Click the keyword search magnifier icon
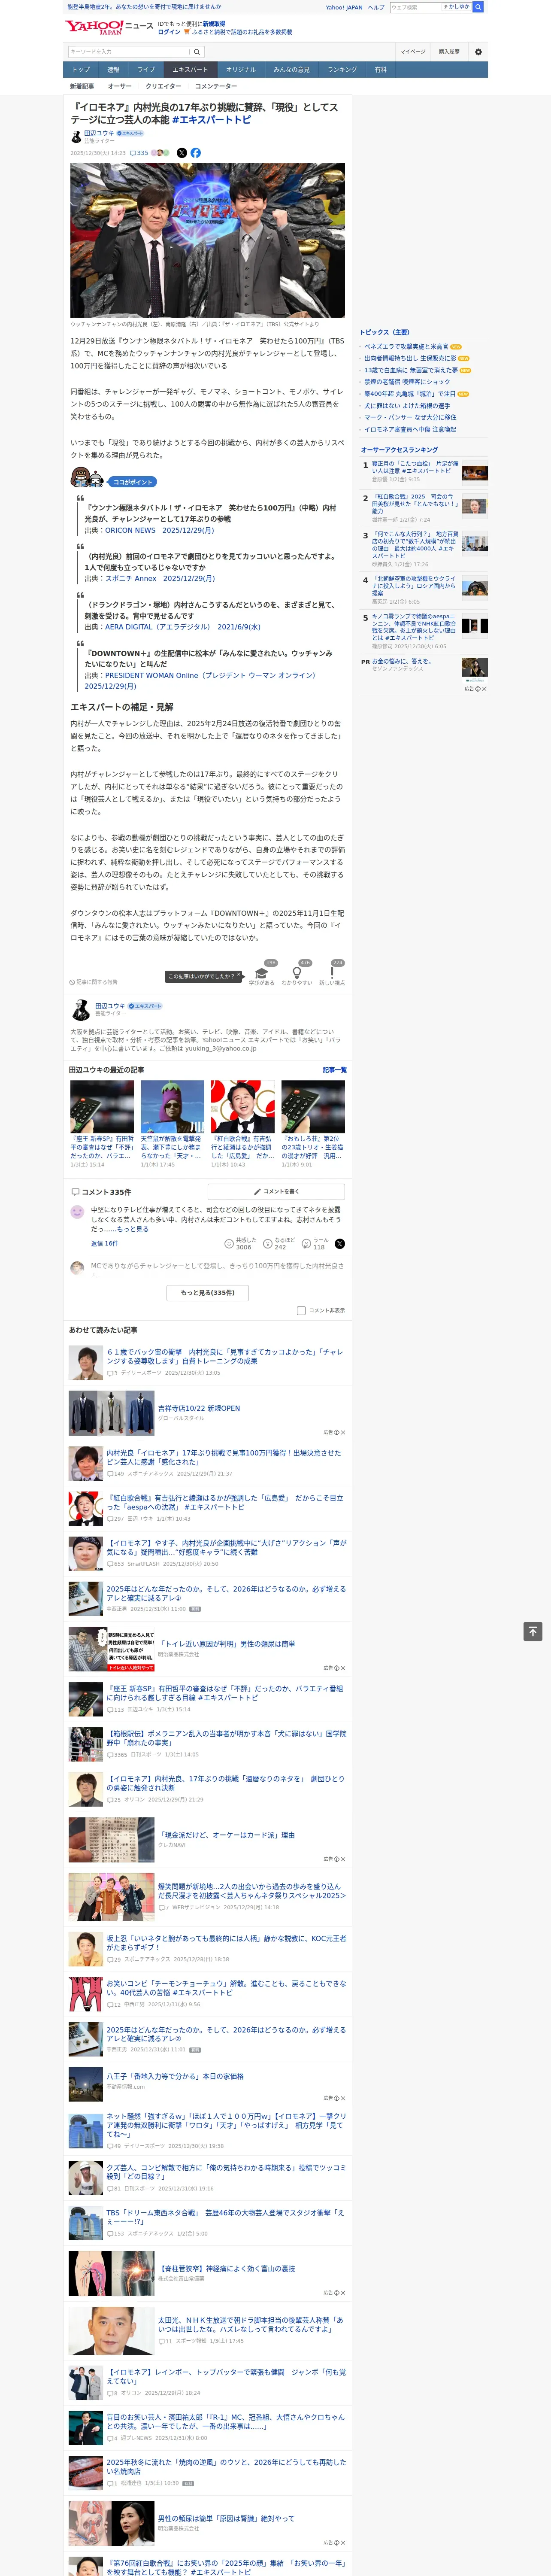This screenshot has width=551, height=2576. 197,52
